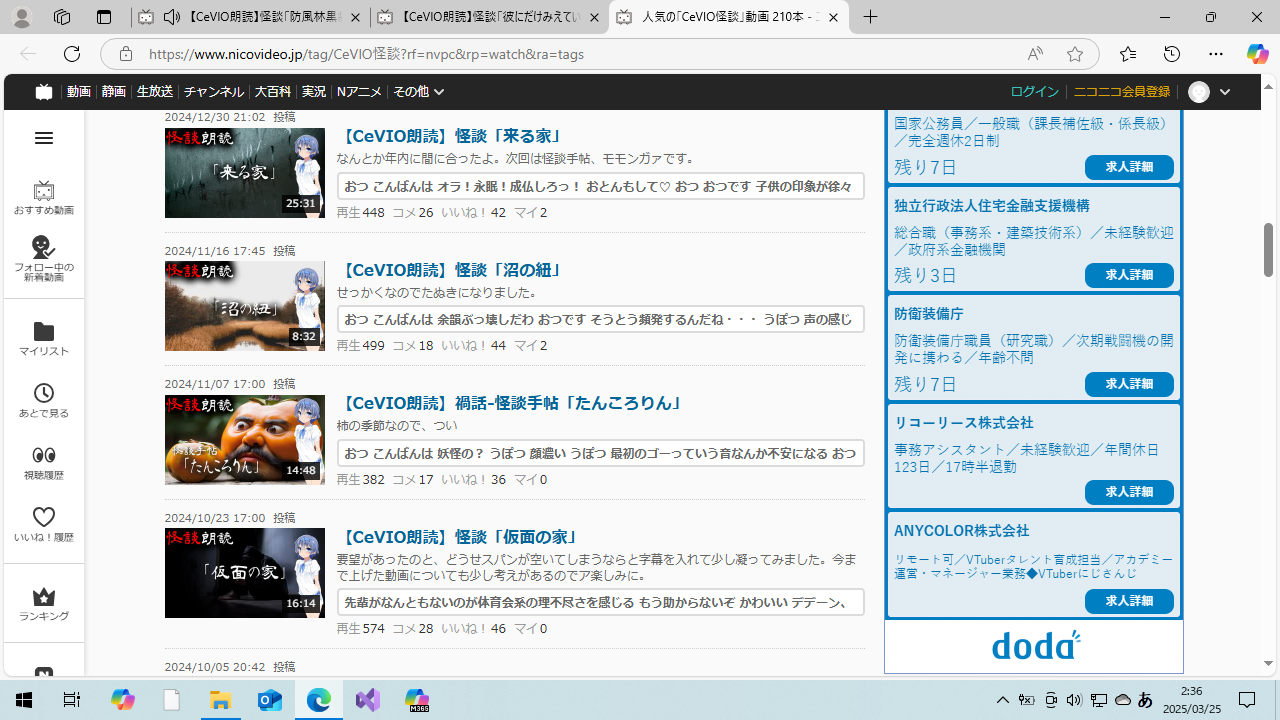The height and width of the screenshot is (720, 1280).
Task: Open video title 怪談「沼の紐」
Action: pyautogui.click(x=451, y=270)
